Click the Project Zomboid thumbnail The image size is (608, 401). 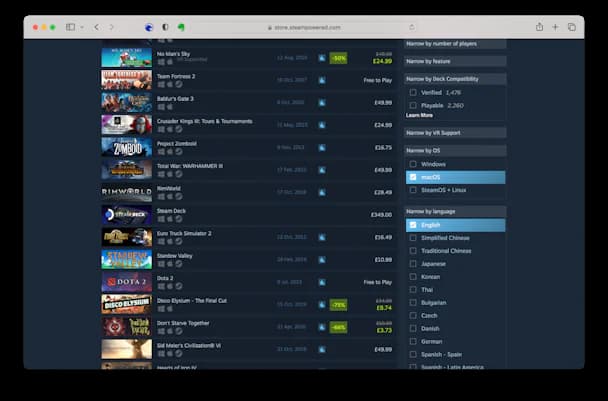(x=127, y=147)
